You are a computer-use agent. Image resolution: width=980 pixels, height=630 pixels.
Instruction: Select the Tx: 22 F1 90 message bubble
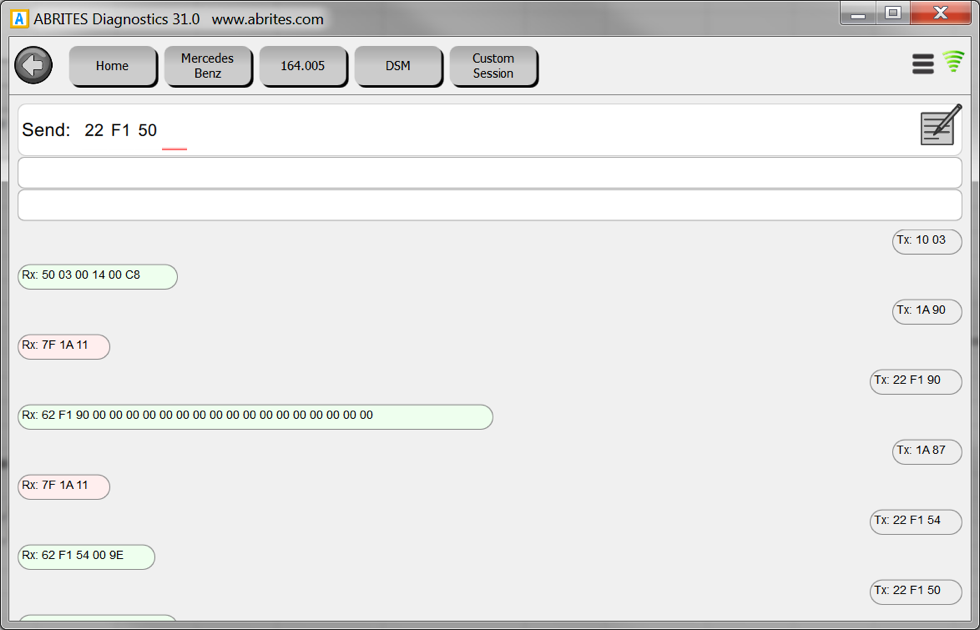click(x=916, y=381)
